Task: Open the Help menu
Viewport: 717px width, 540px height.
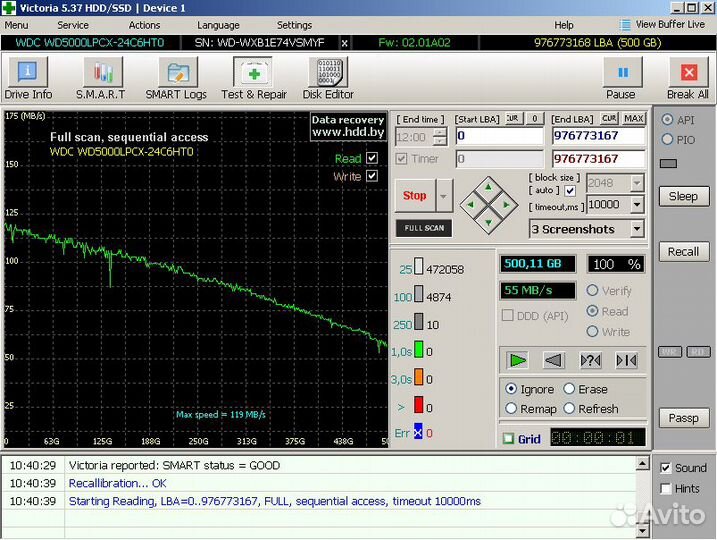Action: (563, 25)
